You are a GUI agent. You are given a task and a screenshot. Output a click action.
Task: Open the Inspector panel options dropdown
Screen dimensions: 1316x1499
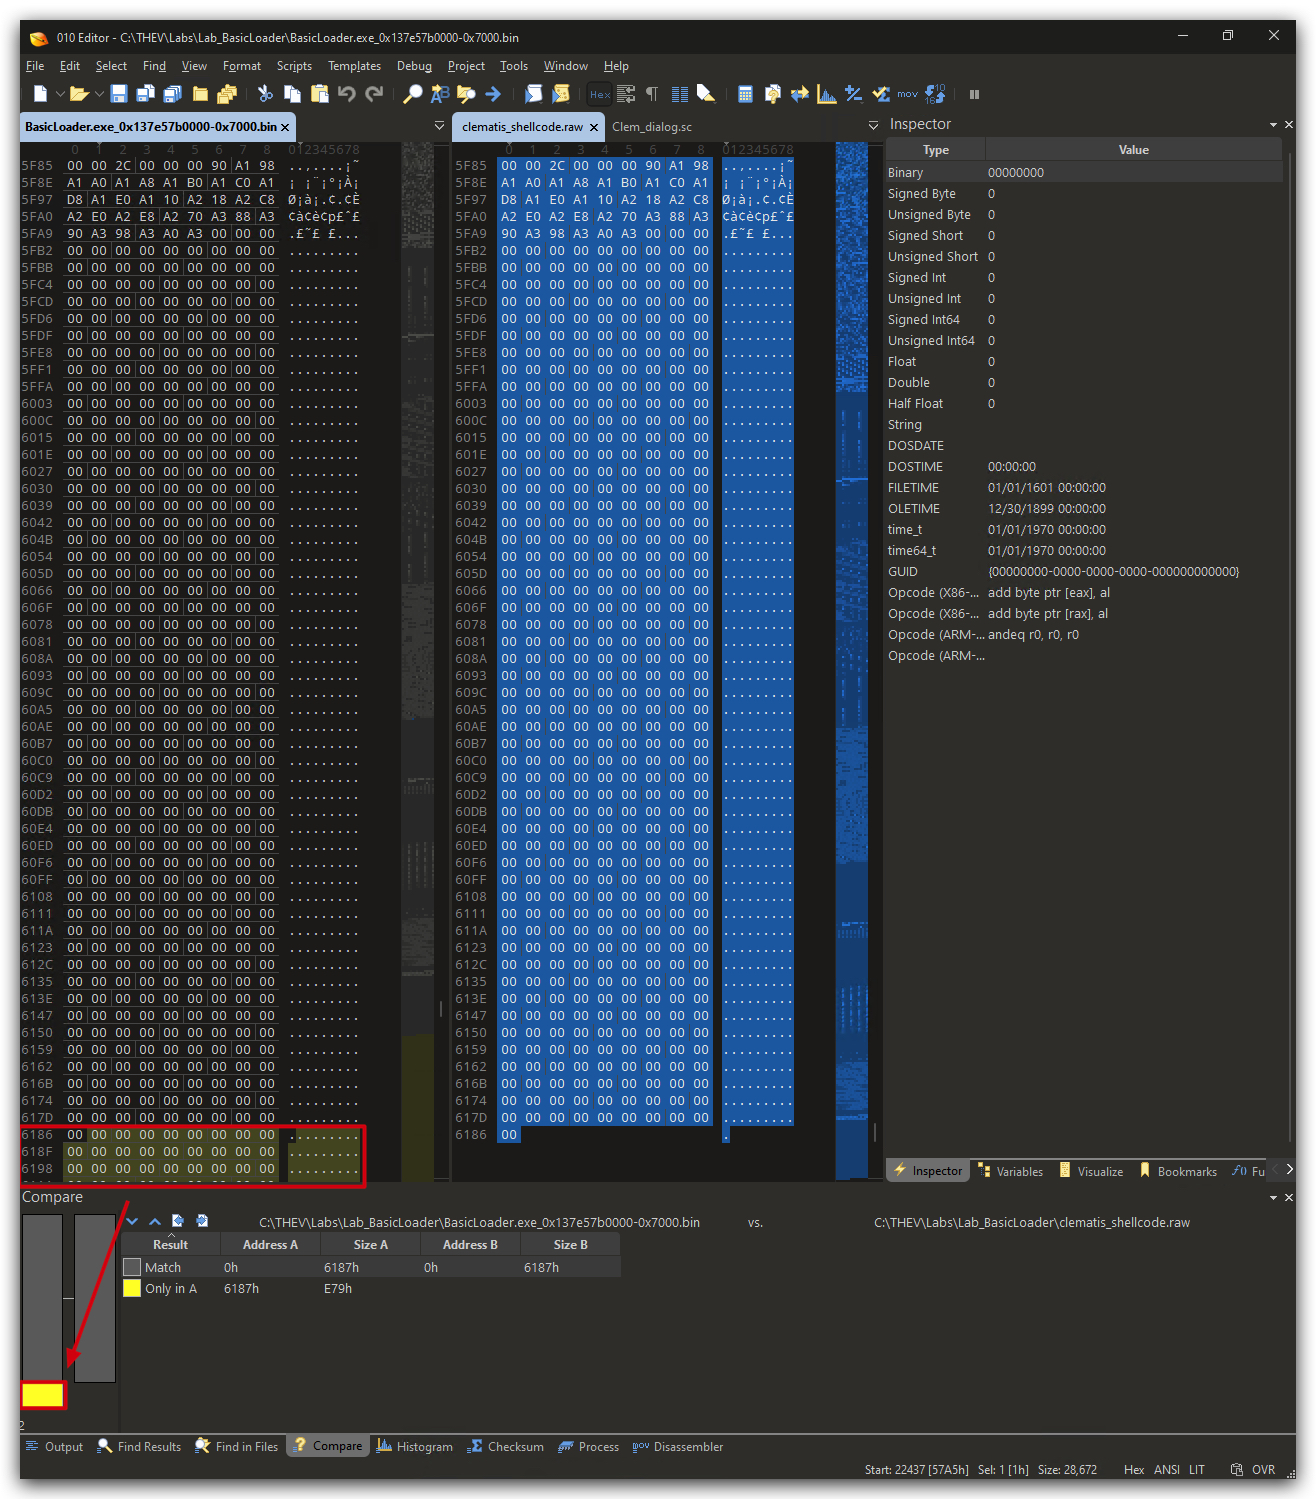click(x=1273, y=125)
